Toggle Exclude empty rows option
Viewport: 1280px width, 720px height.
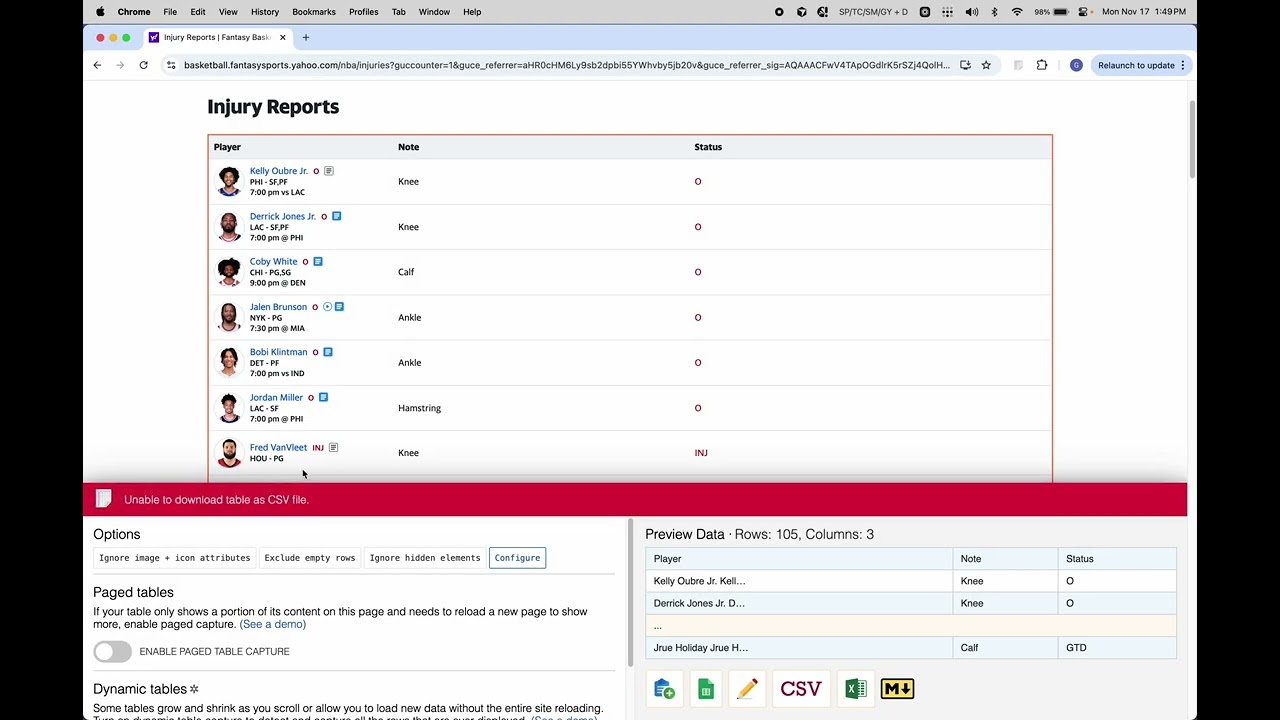[310, 558]
